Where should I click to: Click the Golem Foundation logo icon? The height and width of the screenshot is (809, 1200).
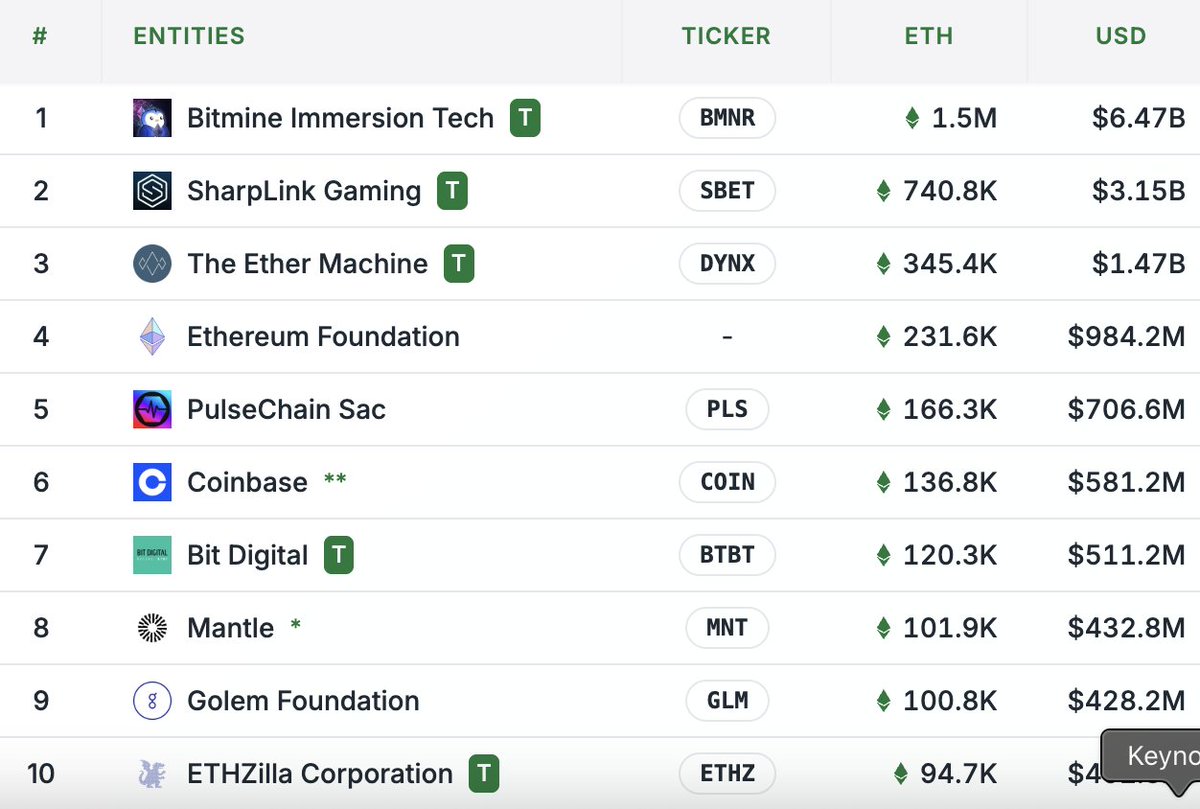(x=152, y=701)
